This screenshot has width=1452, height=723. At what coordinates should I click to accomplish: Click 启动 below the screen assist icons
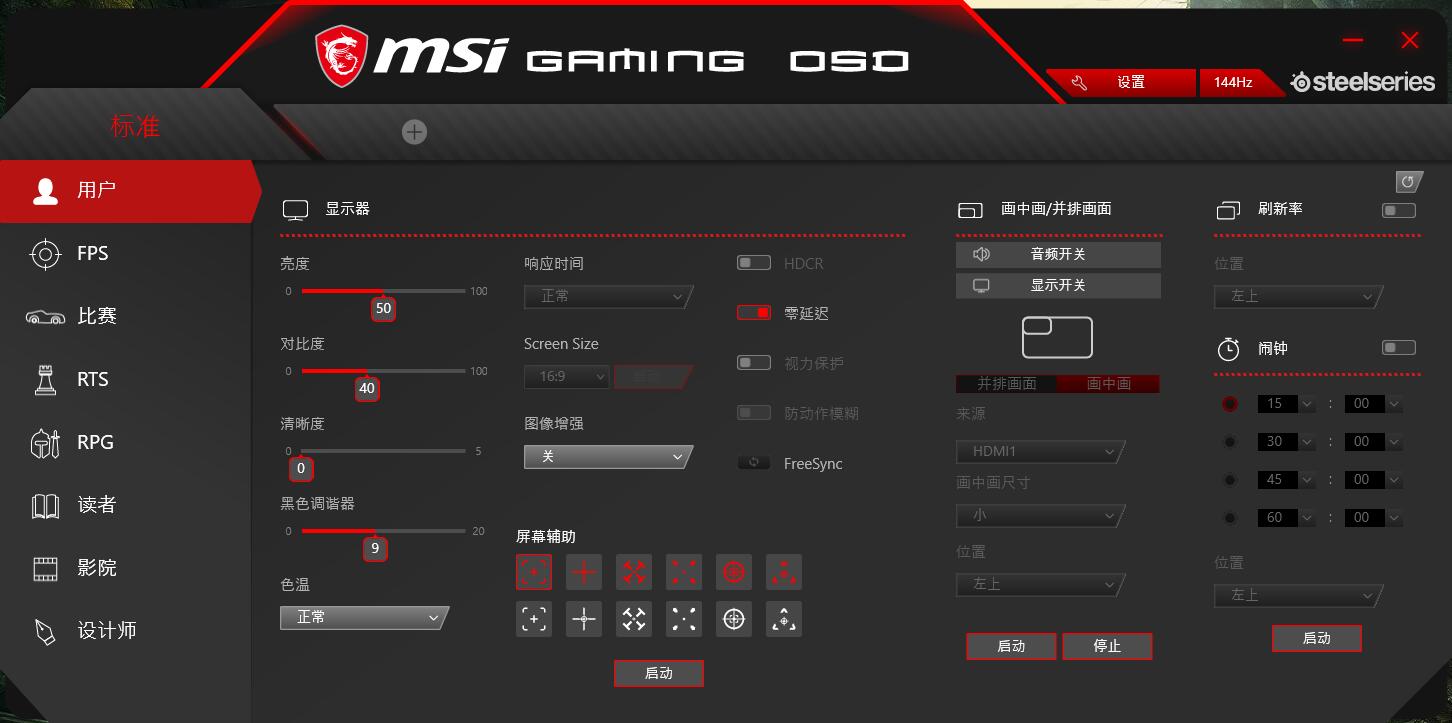(658, 673)
